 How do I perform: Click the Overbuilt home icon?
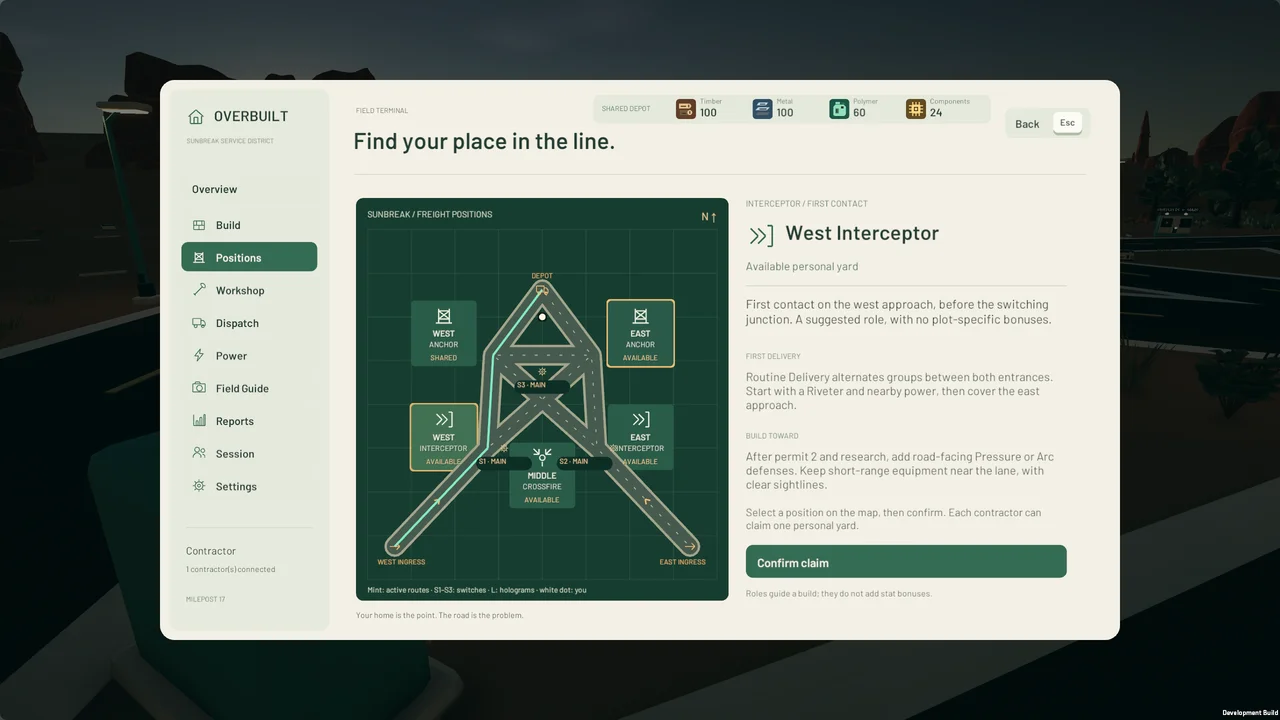tap(196, 117)
